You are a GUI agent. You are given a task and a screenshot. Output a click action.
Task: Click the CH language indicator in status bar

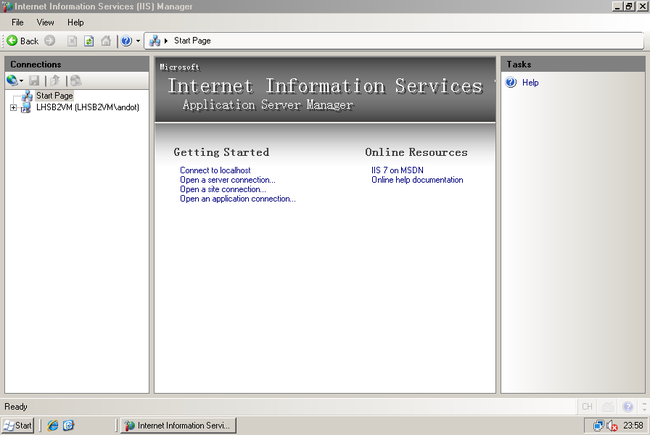coord(587,406)
